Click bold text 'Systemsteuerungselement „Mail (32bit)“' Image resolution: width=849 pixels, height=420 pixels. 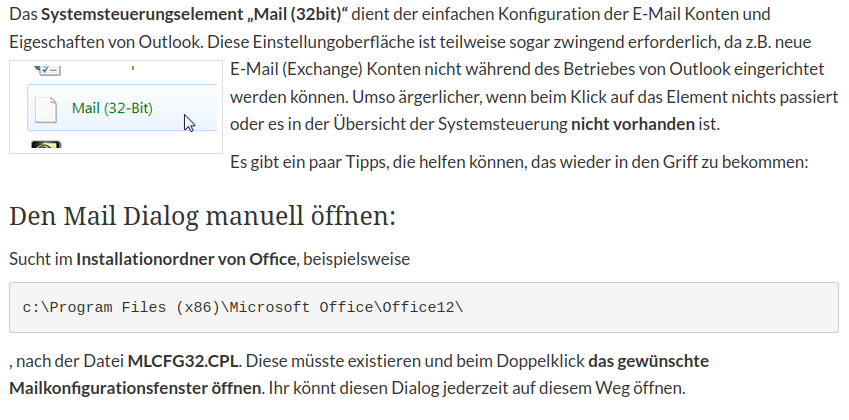[195, 14]
